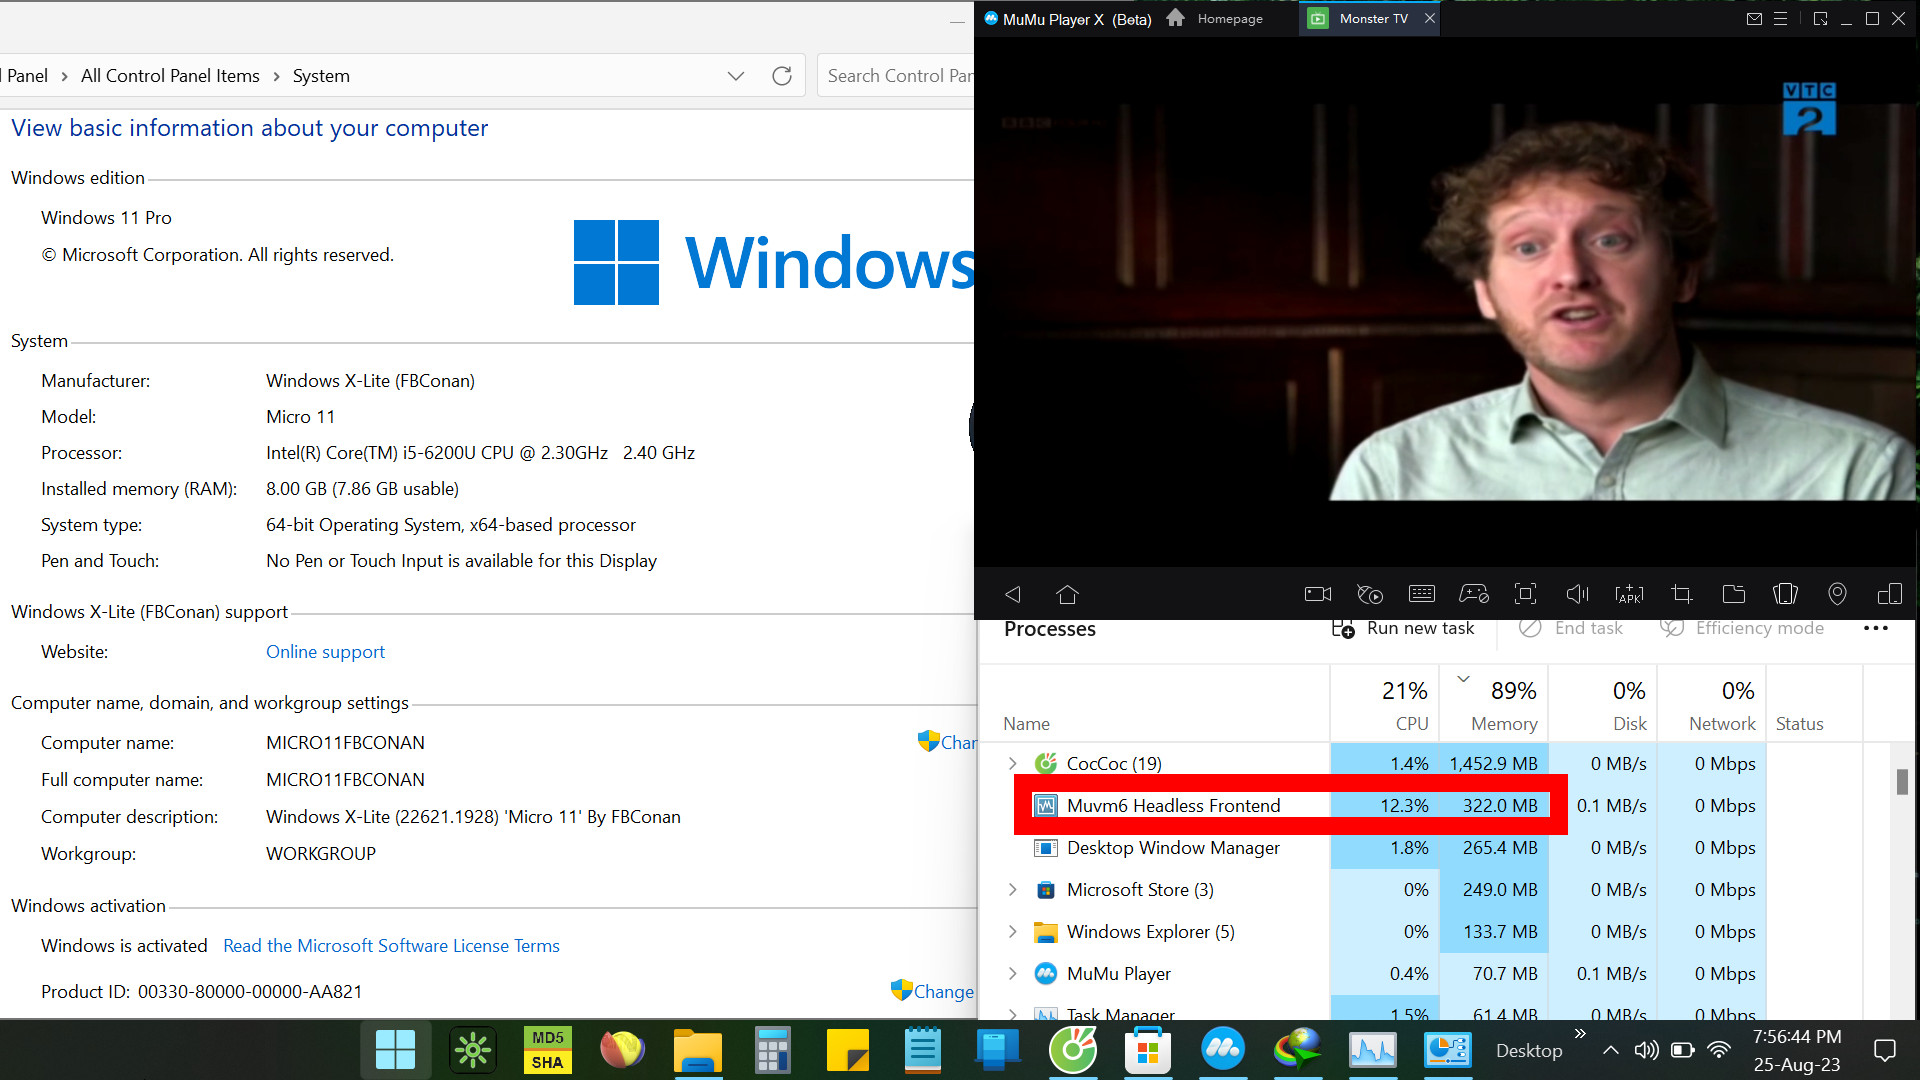
Task: Expand the Microsoft Store (3) process group
Action: pos(1012,890)
